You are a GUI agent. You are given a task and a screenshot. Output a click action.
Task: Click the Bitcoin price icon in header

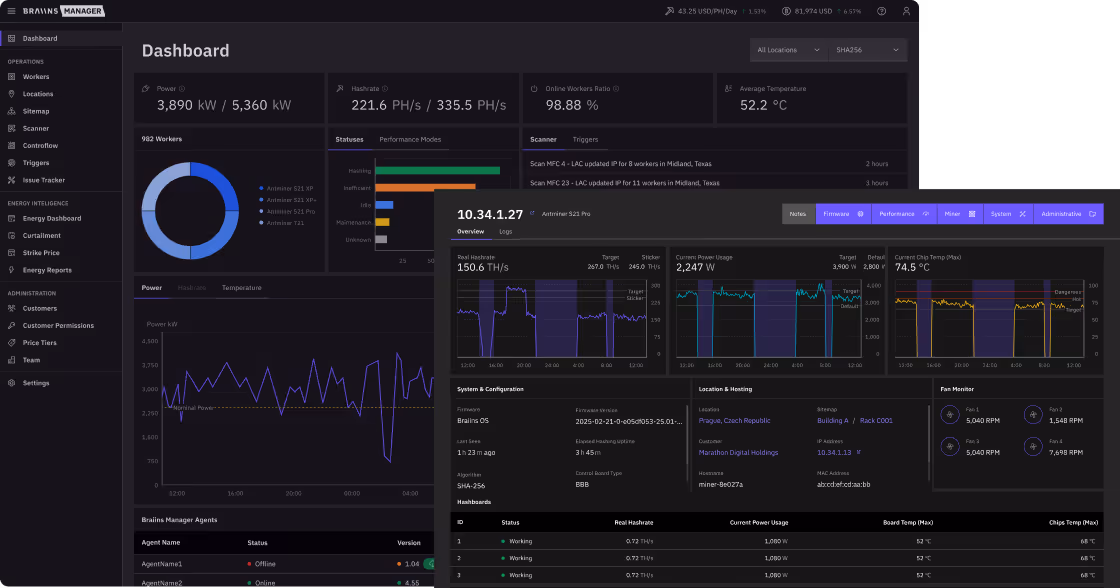tap(786, 11)
